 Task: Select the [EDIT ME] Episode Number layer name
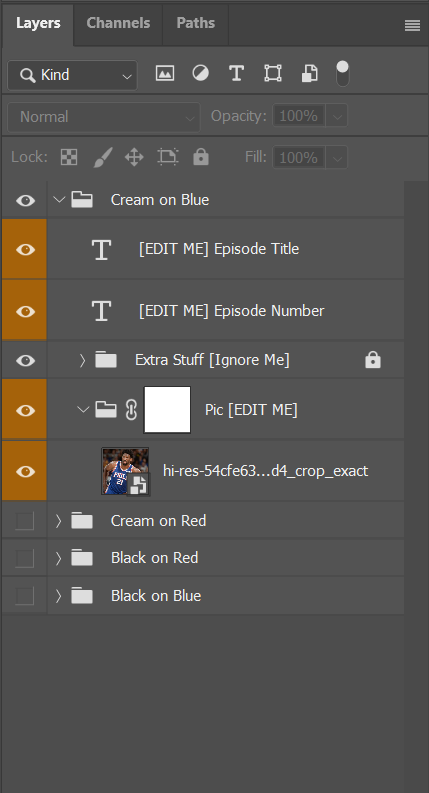tap(232, 311)
